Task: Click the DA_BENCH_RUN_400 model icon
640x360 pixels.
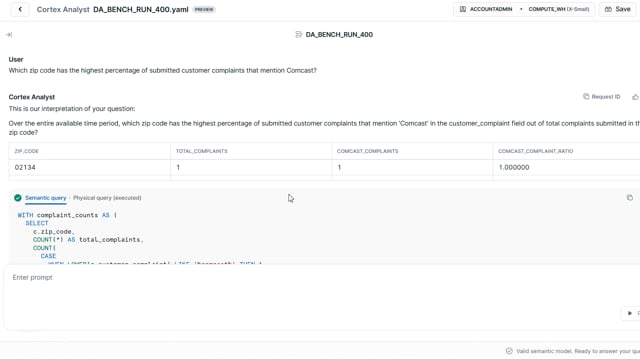Action: click(x=298, y=35)
